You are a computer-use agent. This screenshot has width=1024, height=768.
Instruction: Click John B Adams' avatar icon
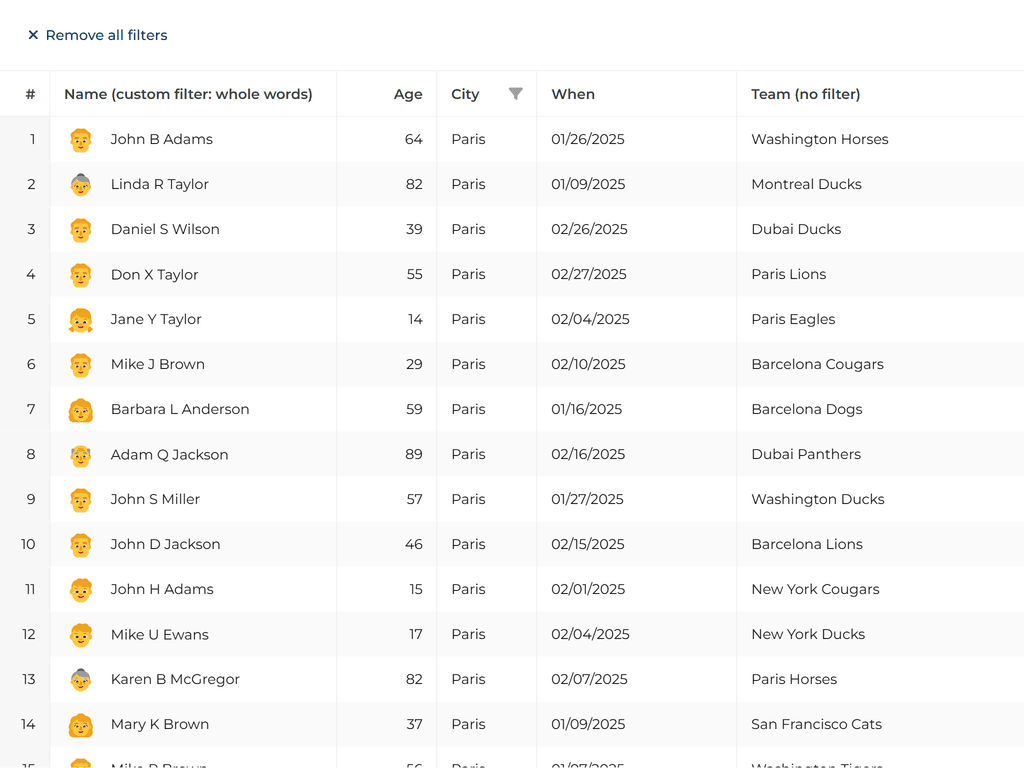tap(81, 140)
